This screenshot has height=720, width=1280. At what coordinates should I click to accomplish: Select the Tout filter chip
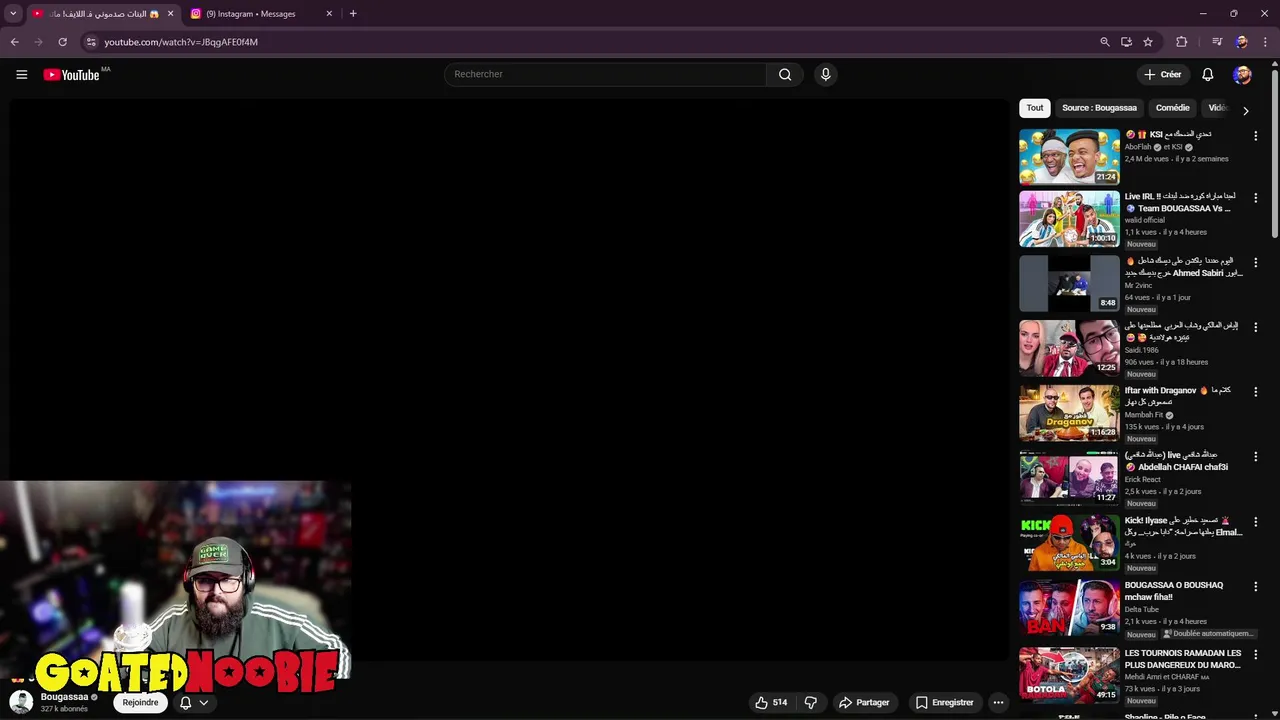coord(1035,108)
